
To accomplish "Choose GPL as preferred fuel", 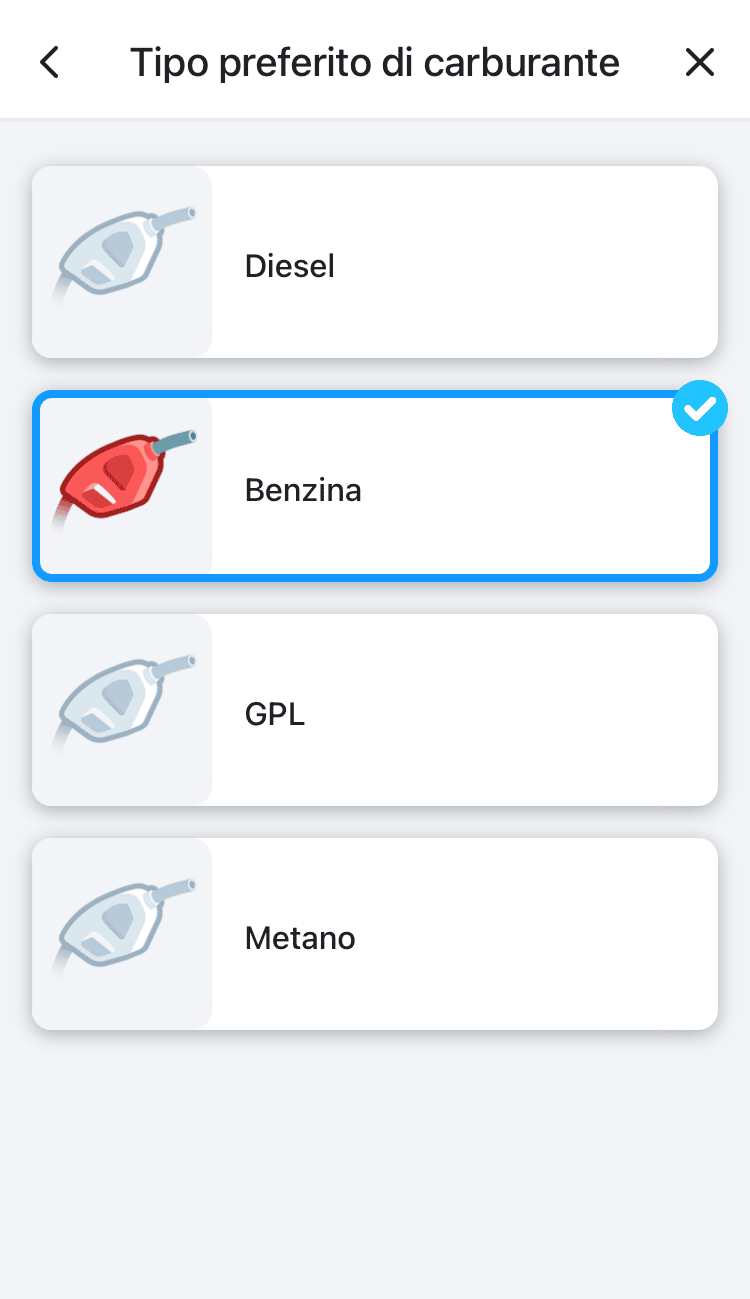I will 460,710.
